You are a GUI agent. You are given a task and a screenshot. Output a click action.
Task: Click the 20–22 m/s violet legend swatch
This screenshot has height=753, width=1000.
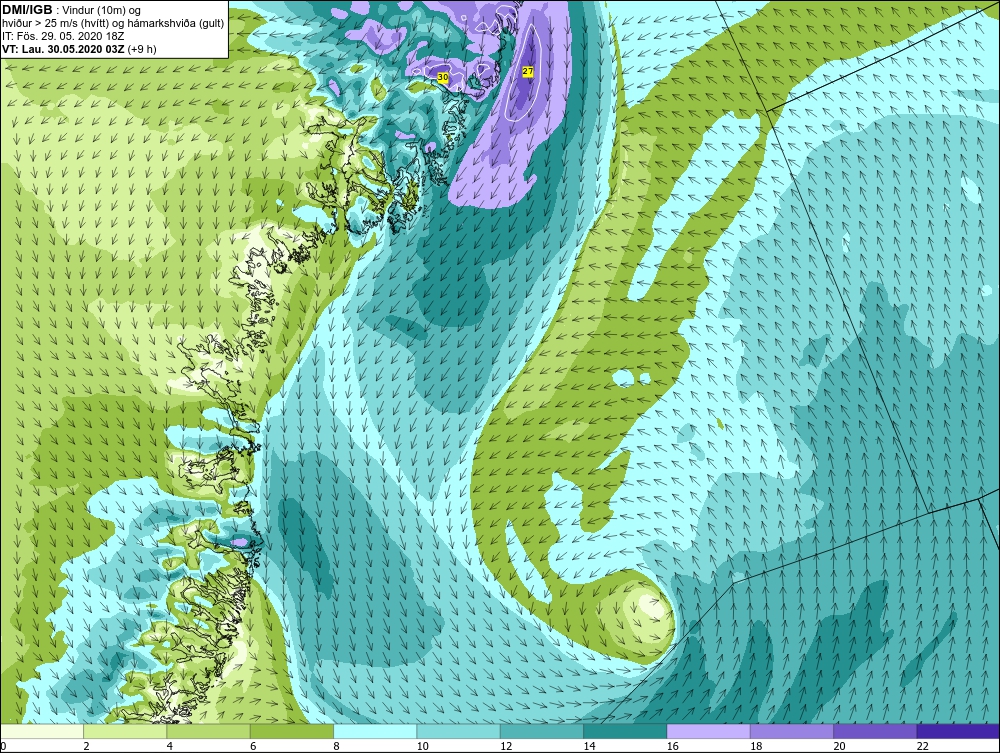[875, 731]
